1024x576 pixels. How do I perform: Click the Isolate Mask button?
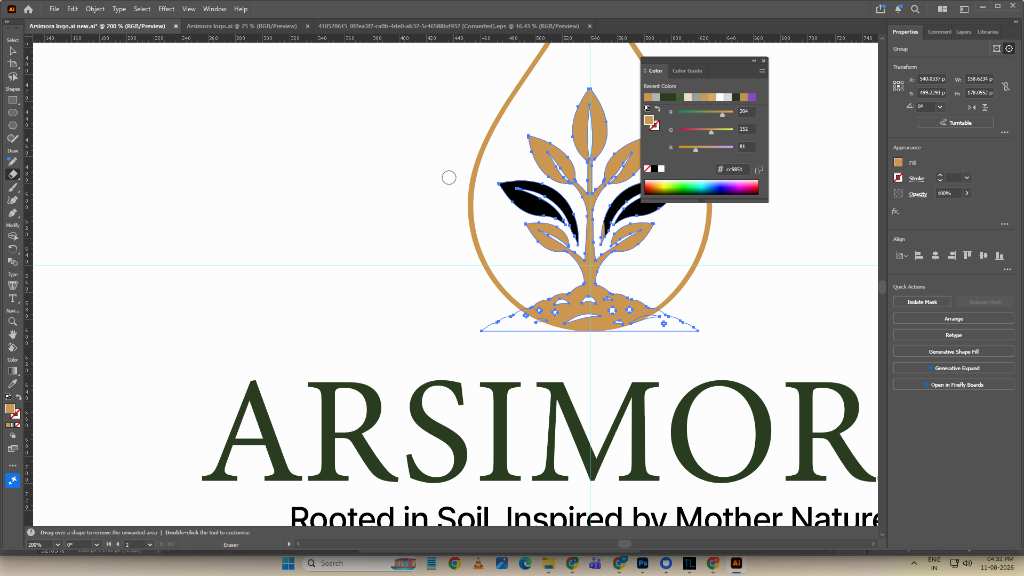(x=922, y=302)
